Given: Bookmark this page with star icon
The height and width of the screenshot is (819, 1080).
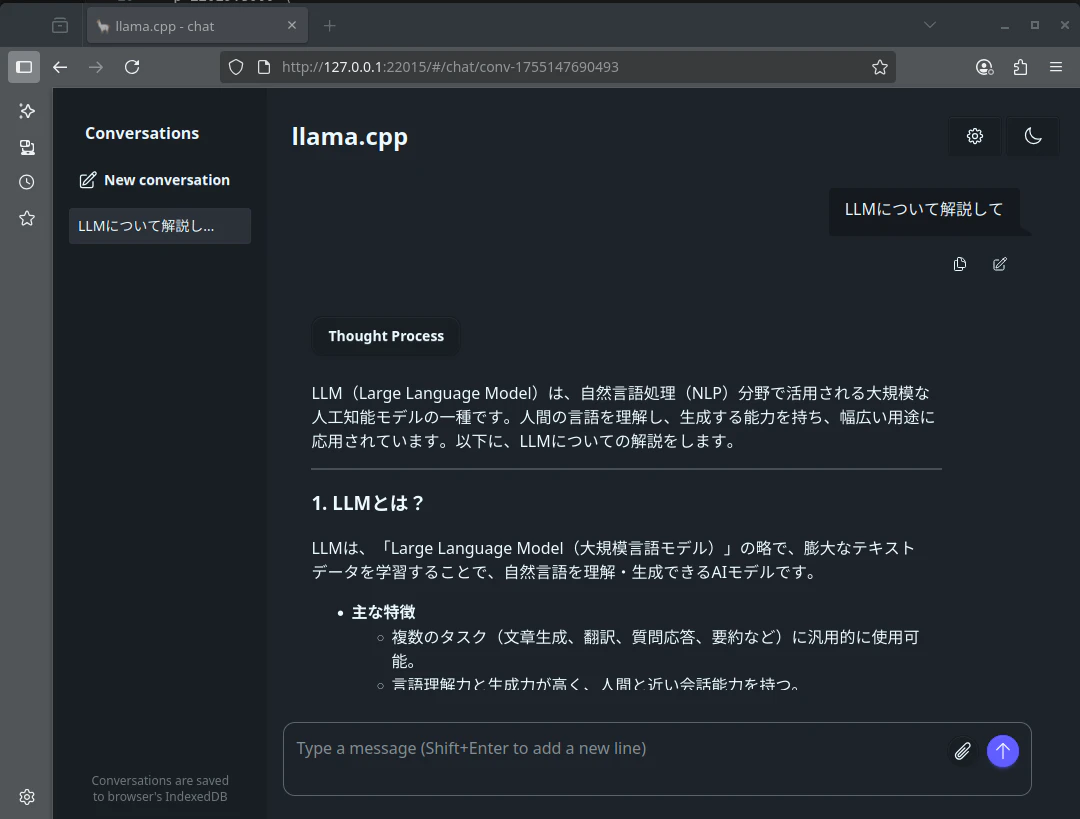Looking at the screenshot, I should pos(880,67).
